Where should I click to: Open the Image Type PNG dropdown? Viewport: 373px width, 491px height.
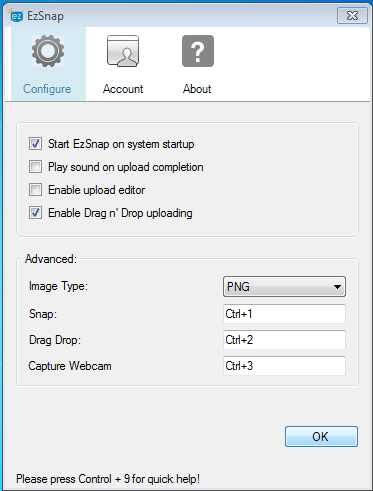(284, 286)
